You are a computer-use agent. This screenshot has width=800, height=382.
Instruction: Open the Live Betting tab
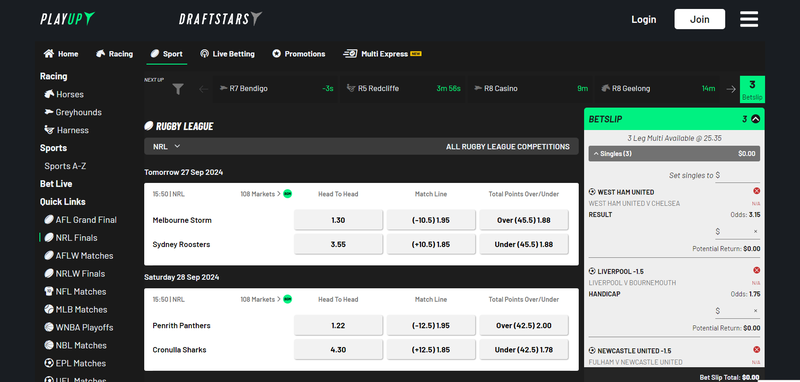tap(227, 54)
